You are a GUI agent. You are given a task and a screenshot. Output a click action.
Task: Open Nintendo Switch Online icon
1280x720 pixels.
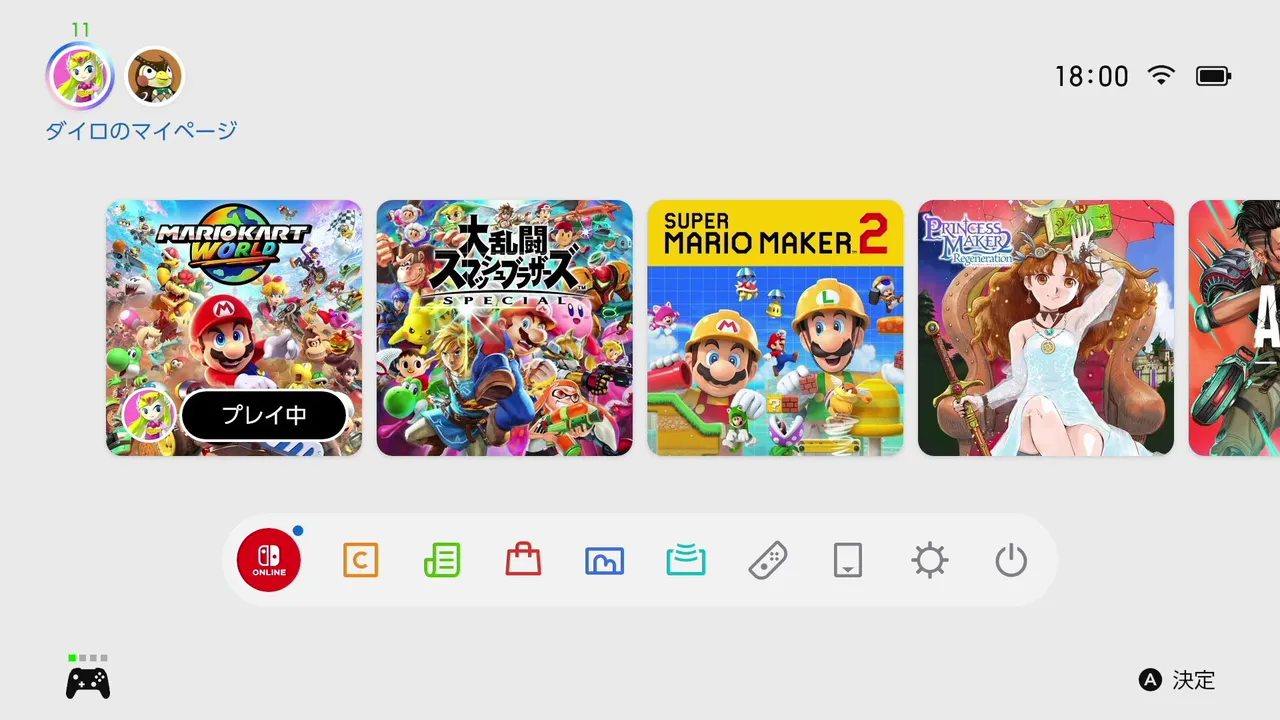pyautogui.click(x=269, y=560)
